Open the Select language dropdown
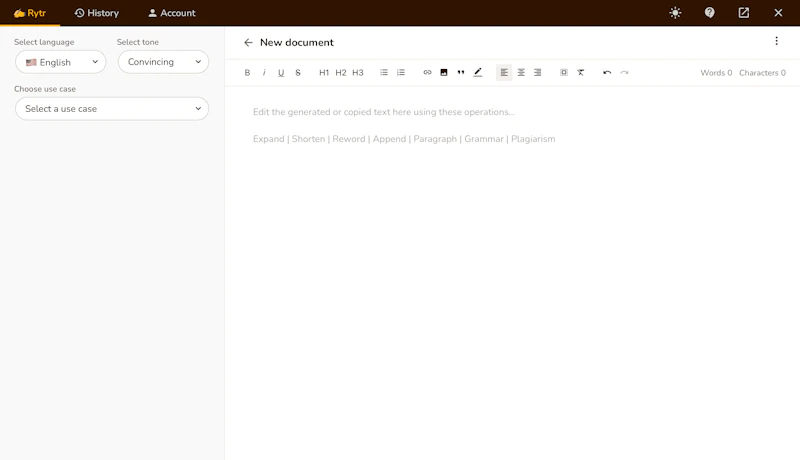The image size is (800, 460). pyautogui.click(x=61, y=62)
